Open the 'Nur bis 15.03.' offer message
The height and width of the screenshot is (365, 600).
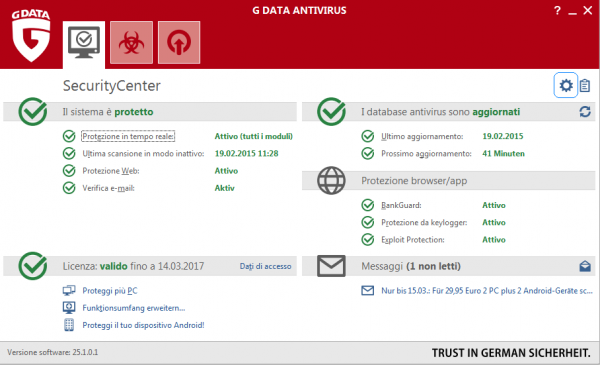tap(487, 291)
